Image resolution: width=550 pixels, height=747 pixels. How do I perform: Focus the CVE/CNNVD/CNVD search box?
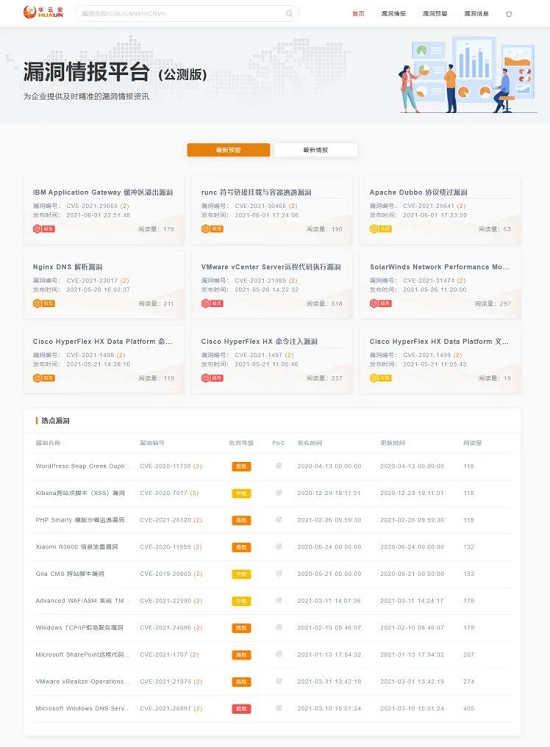click(x=187, y=14)
